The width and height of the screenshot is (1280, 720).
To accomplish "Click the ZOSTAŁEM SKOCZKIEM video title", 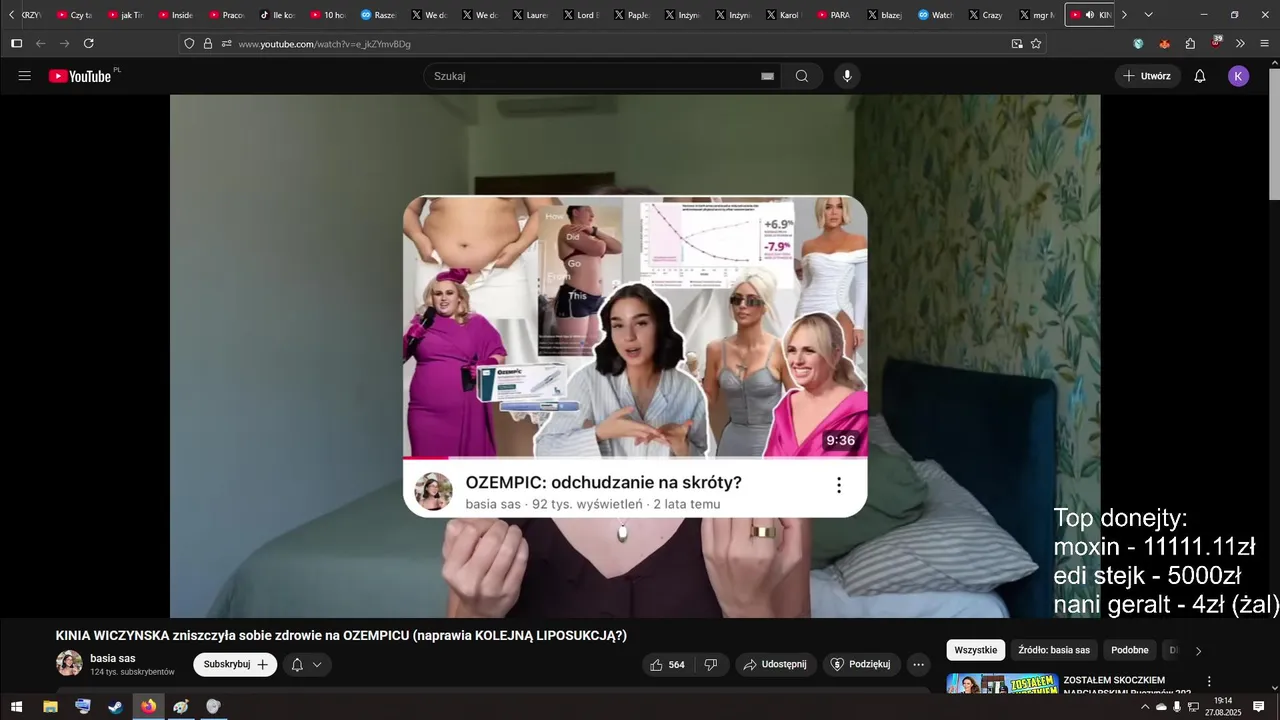I will coord(1127,686).
